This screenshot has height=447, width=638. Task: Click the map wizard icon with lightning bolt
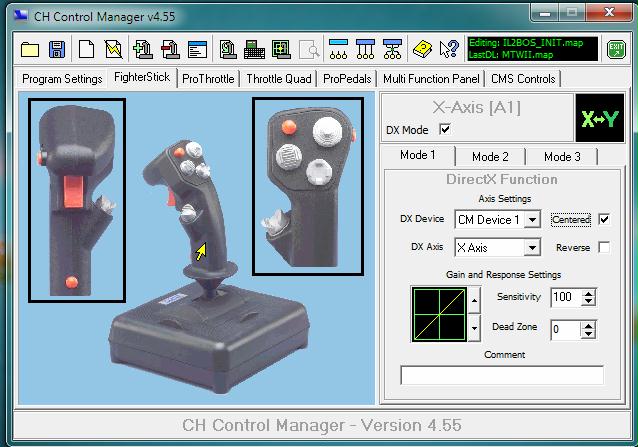[114, 50]
